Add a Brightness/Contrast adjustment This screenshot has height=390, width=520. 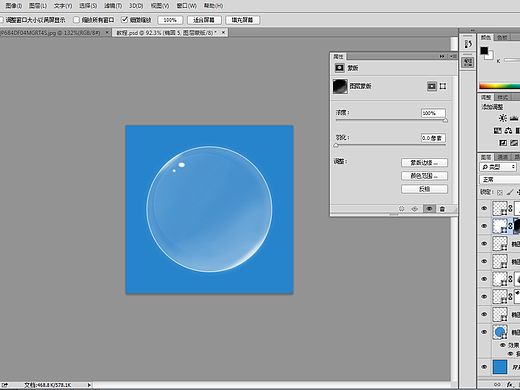[503, 118]
